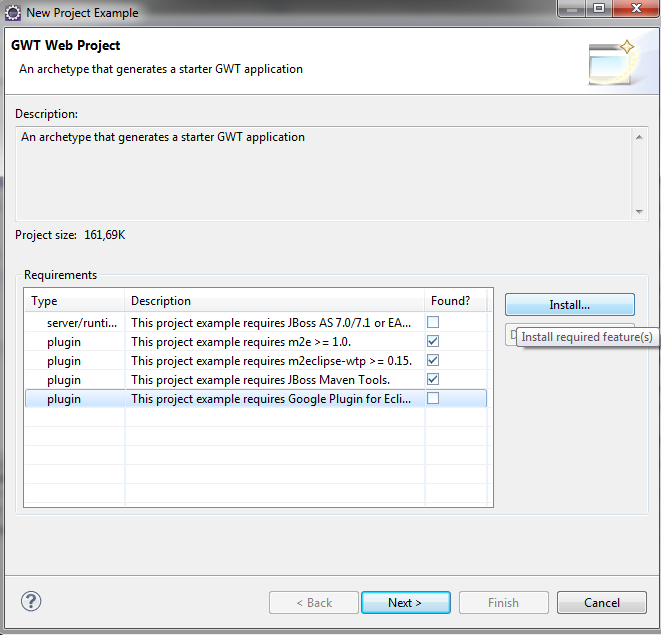This screenshot has width=661, height=635.
Task: Click plugin type cell in Google Plugin row
Action: (x=64, y=398)
